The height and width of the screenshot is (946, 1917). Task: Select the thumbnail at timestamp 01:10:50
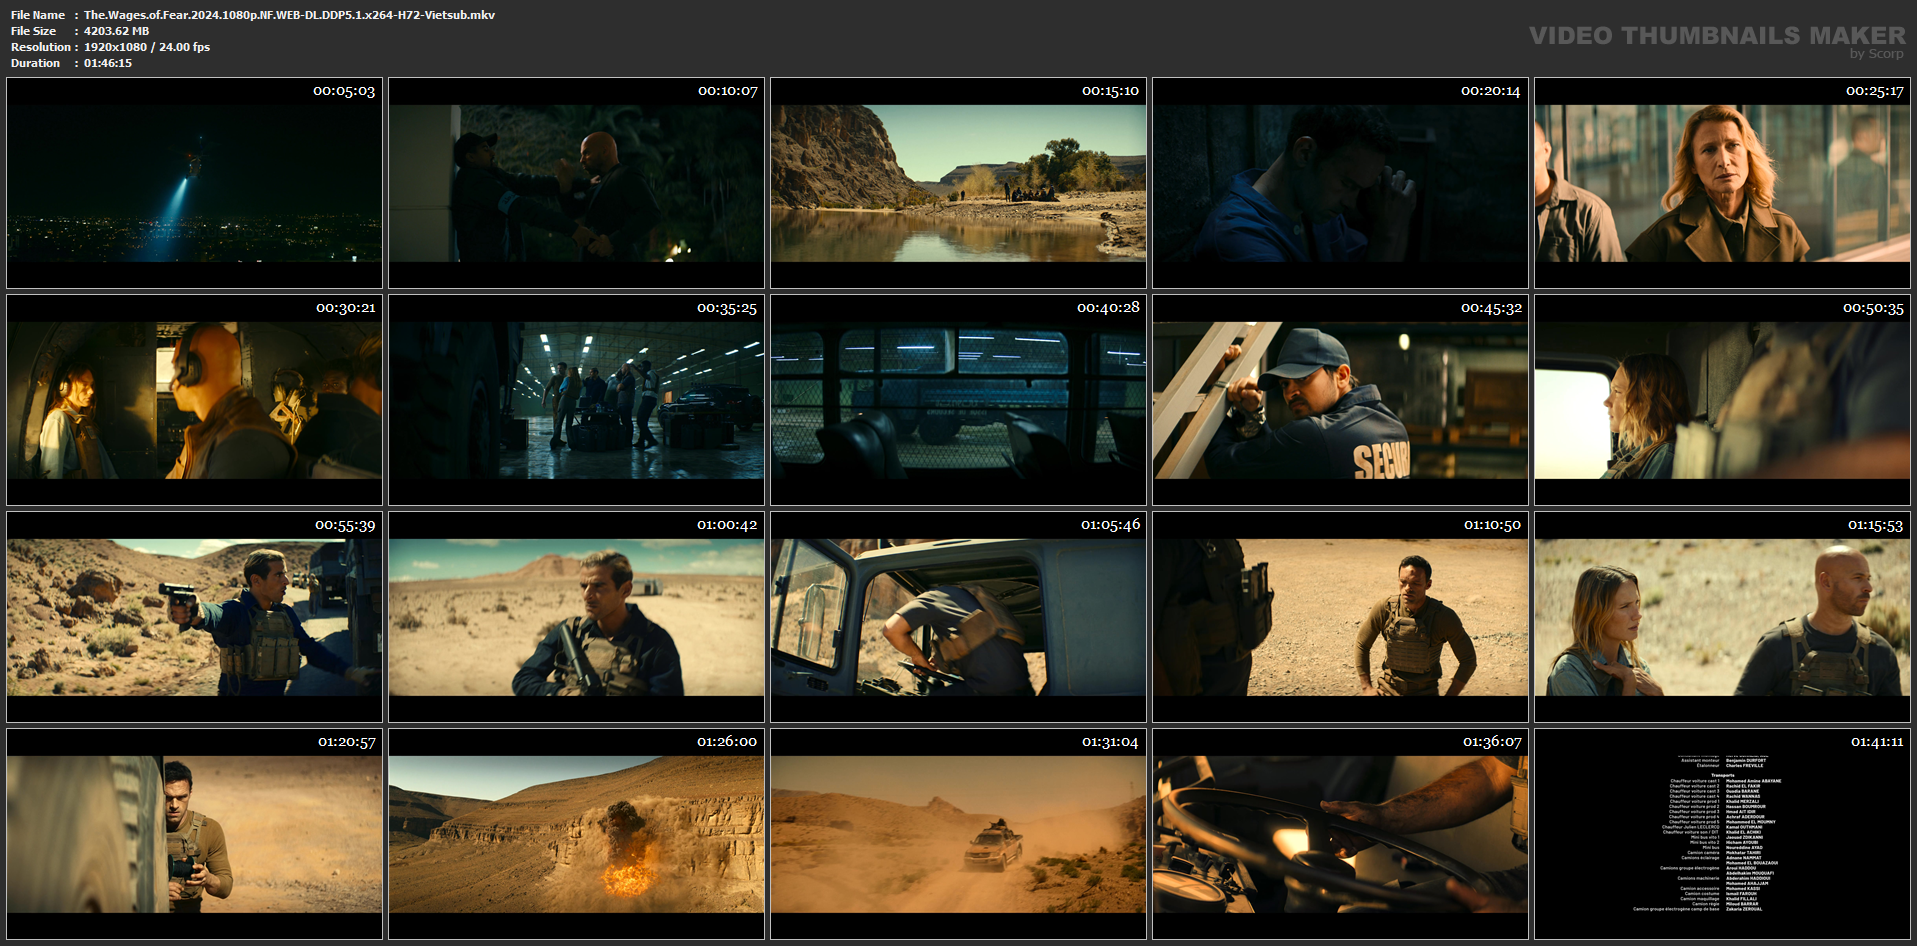click(1340, 617)
